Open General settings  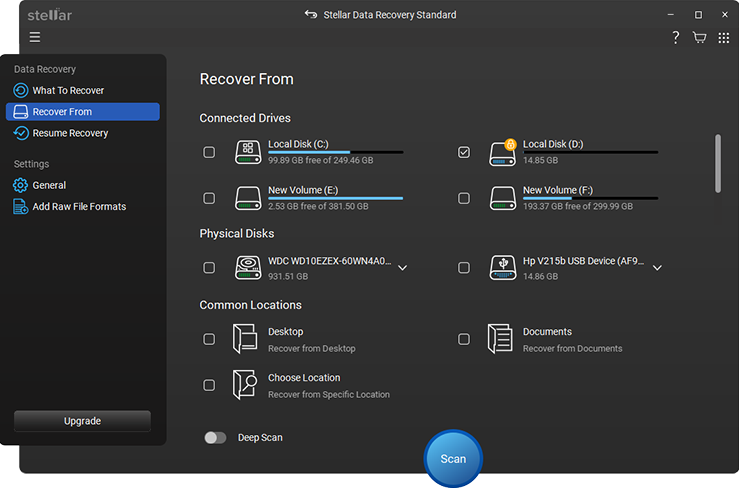tap(83, 185)
